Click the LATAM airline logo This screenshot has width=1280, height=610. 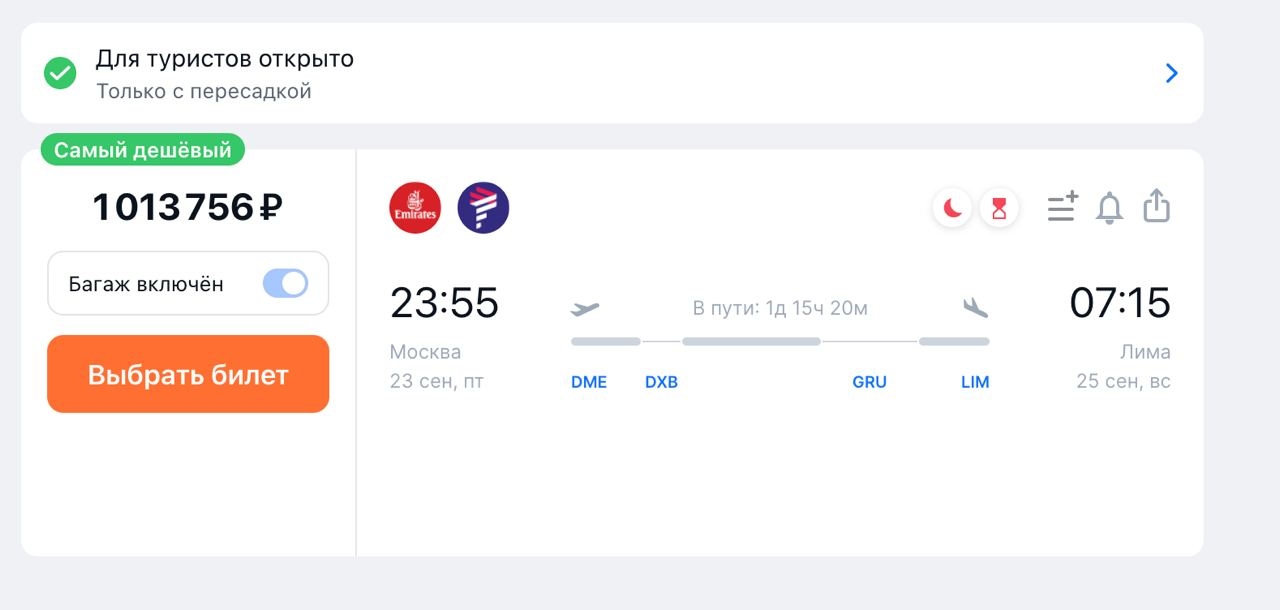[483, 208]
